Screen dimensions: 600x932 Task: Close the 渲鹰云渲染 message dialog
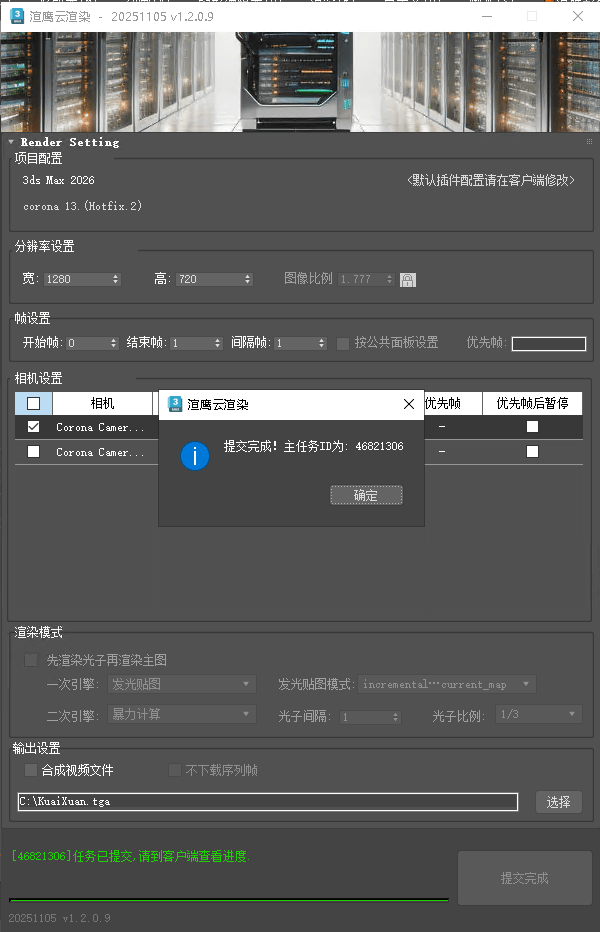[x=409, y=404]
